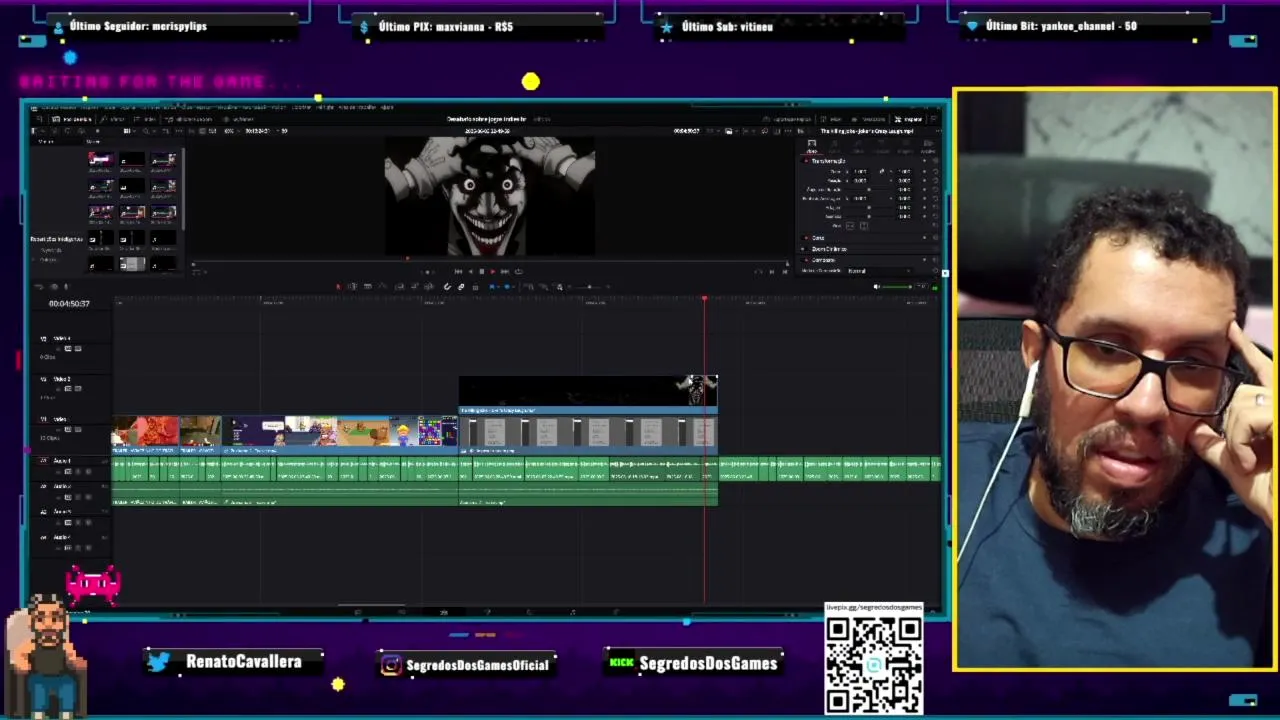
Task: Click the Undo icon below media pool
Action: click(x=40, y=287)
